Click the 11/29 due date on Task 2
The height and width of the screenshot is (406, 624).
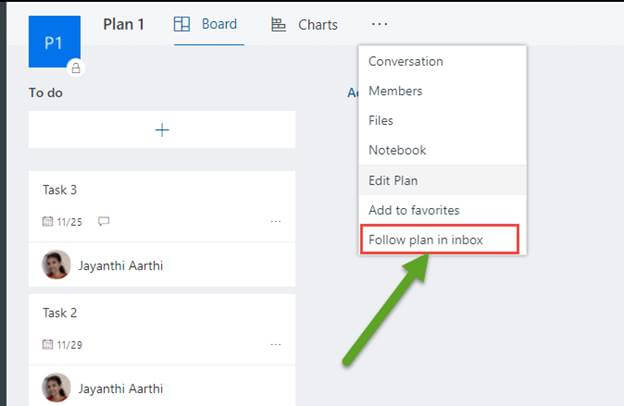click(70, 345)
